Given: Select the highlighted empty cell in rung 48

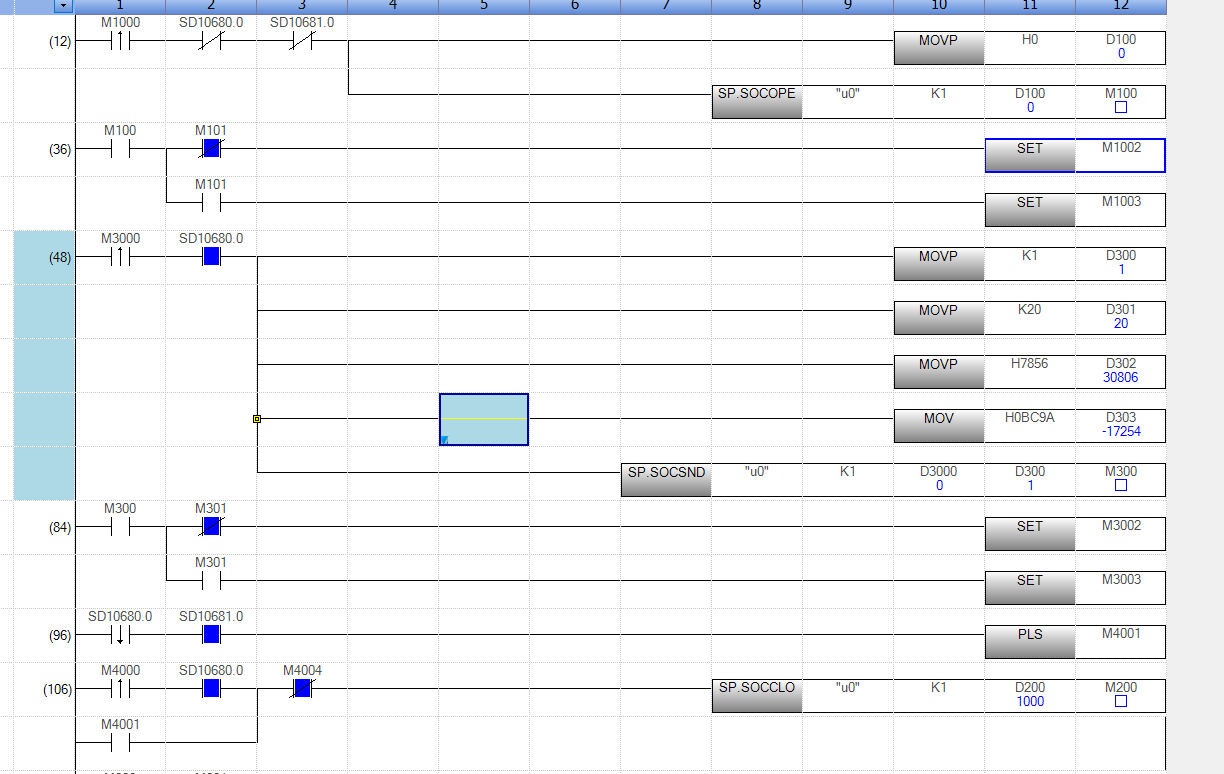Looking at the screenshot, I should tap(484, 419).
